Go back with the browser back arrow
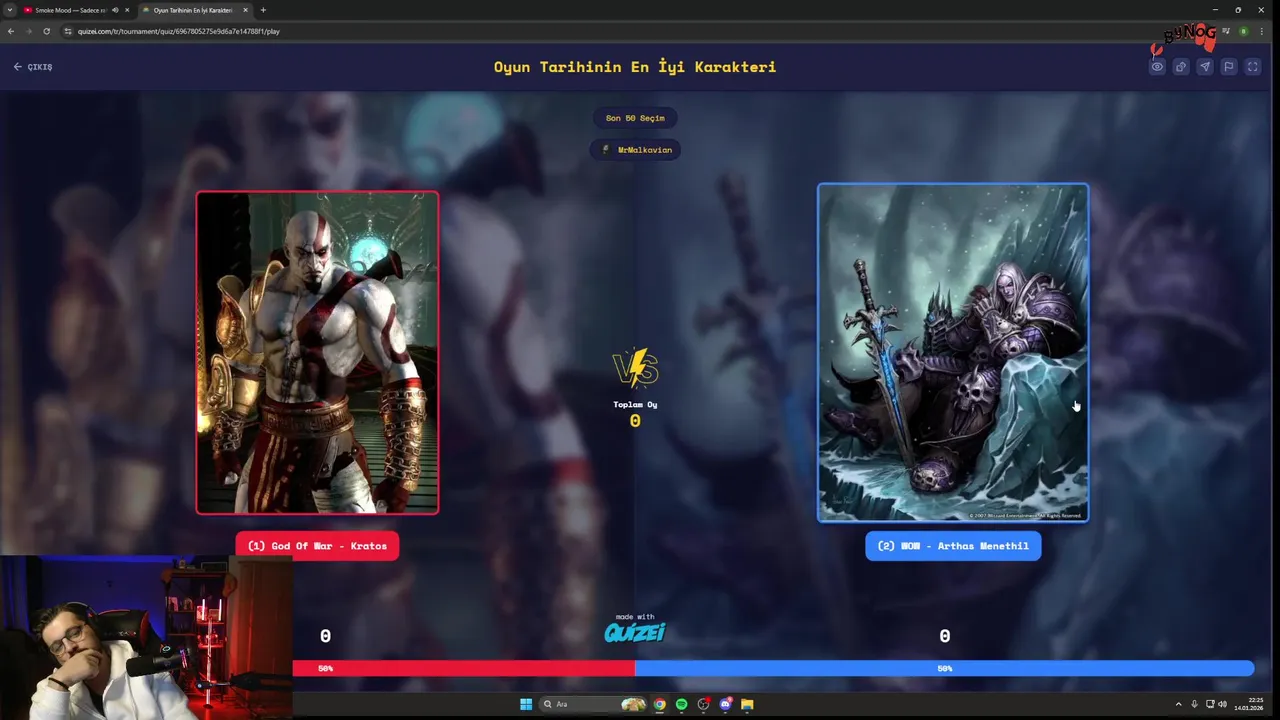 (11, 31)
